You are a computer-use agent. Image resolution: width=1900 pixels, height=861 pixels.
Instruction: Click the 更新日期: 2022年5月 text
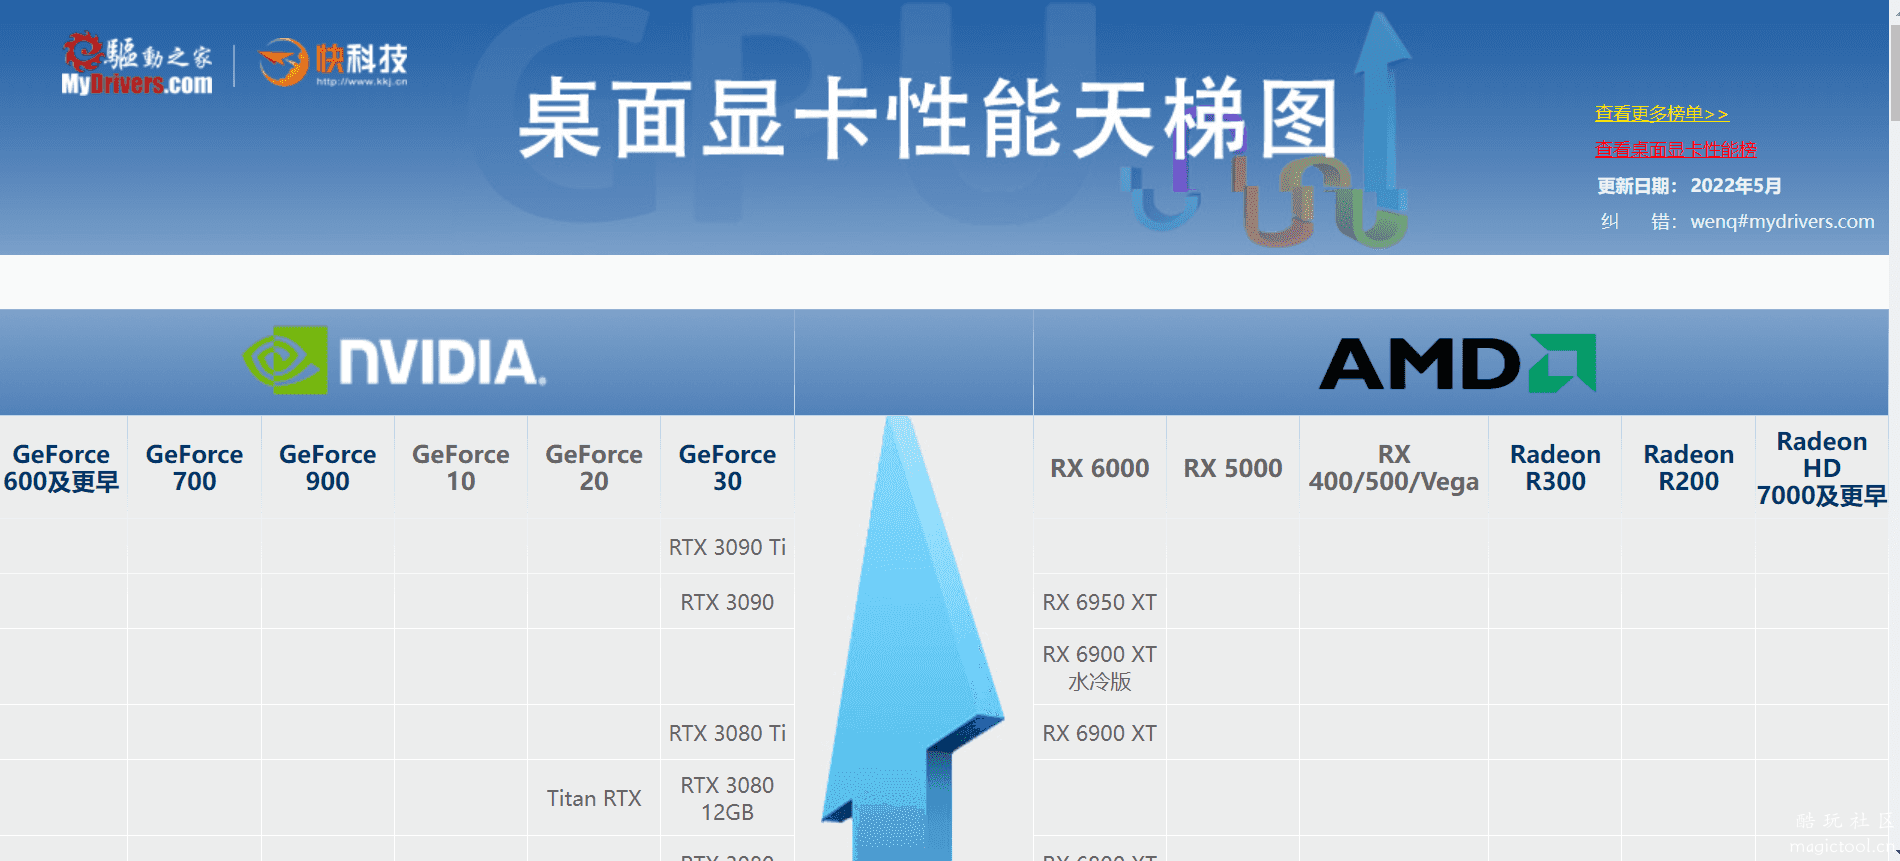[x=1689, y=185]
